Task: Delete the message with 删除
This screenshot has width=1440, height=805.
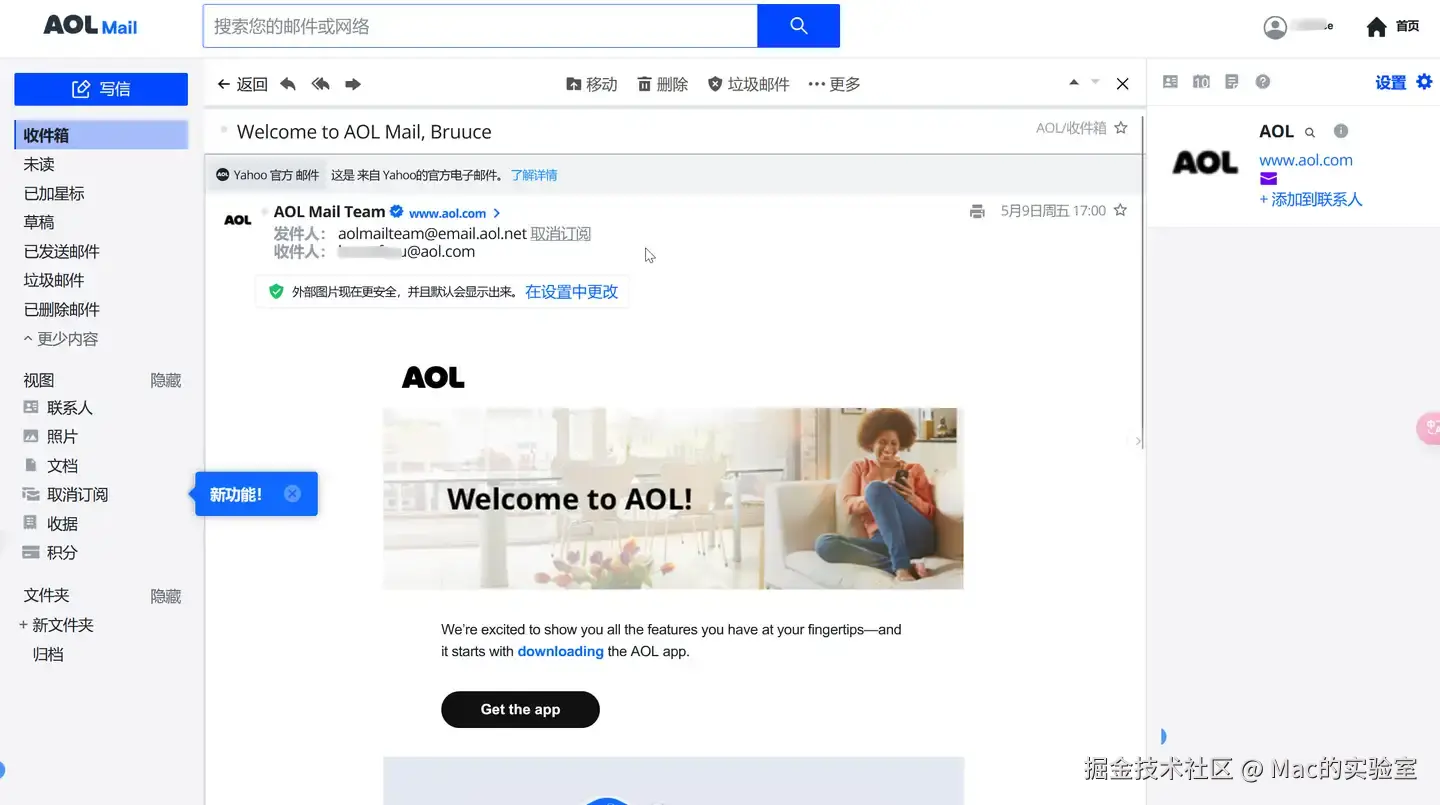Action: pyautogui.click(x=663, y=84)
